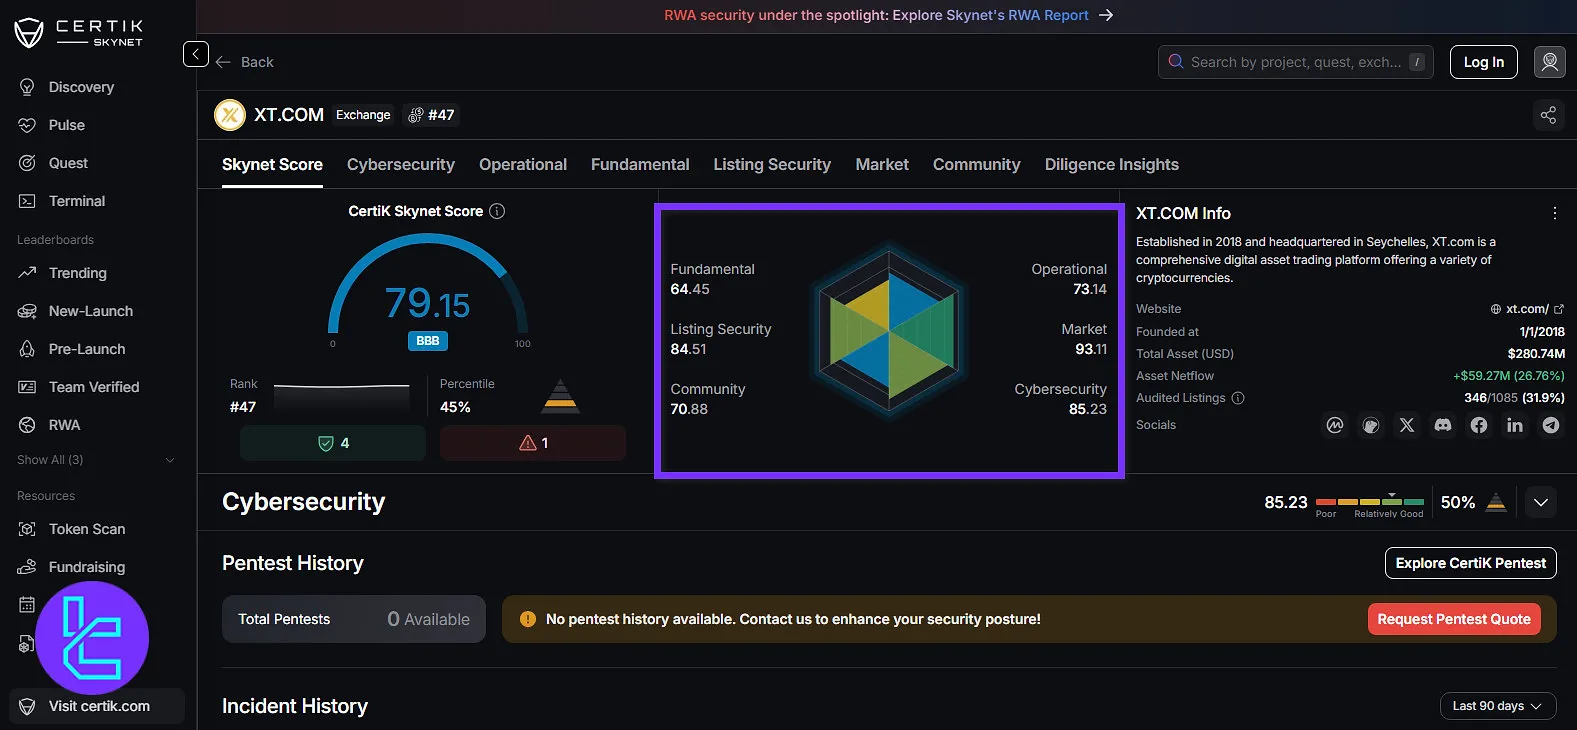Viewport: 1577px width, 730px height.
Task: Open the Terminal page
Action: click(x=62, y=201)
